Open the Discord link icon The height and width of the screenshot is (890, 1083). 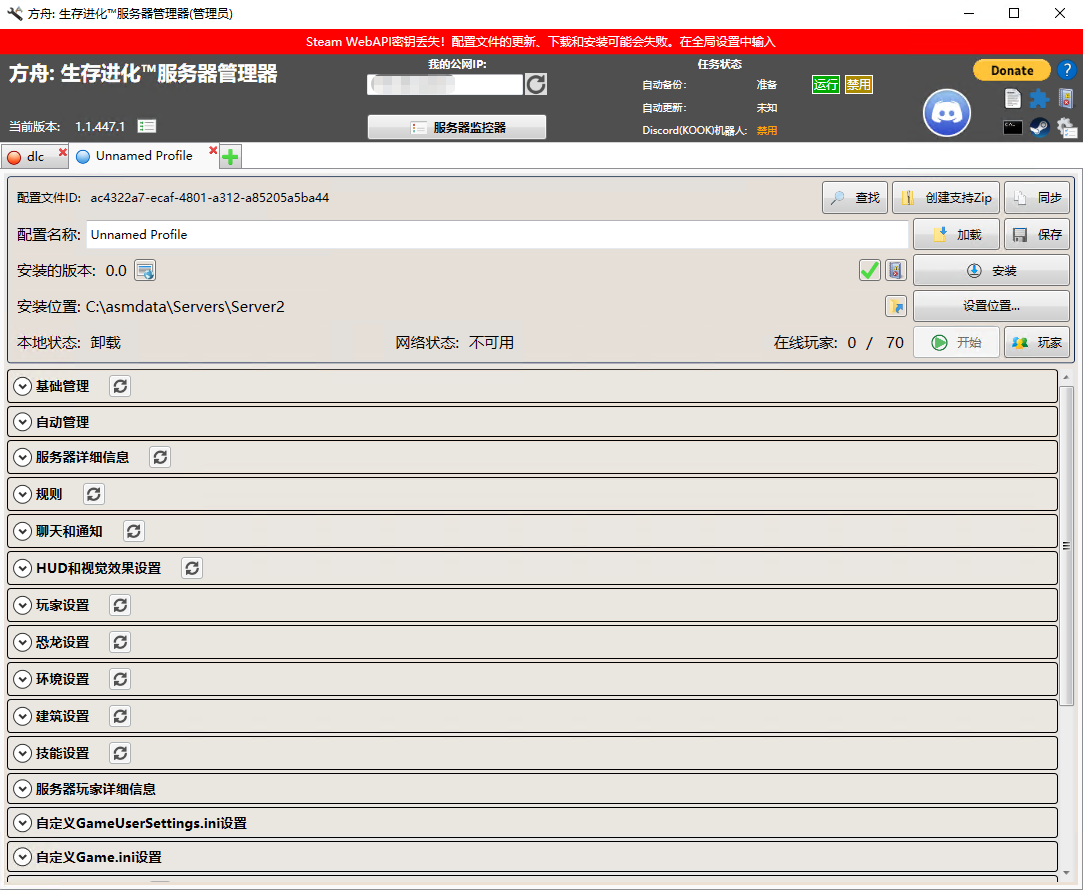pyautogui.click(x=946, y=113)
